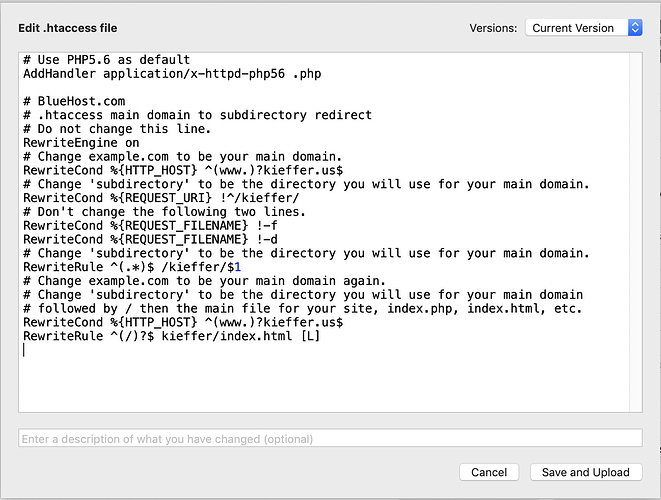This screenshot has height=500, width=661.
Task: Click the '# Use PHP5.6 as default' comment
Action: [106, 59]
